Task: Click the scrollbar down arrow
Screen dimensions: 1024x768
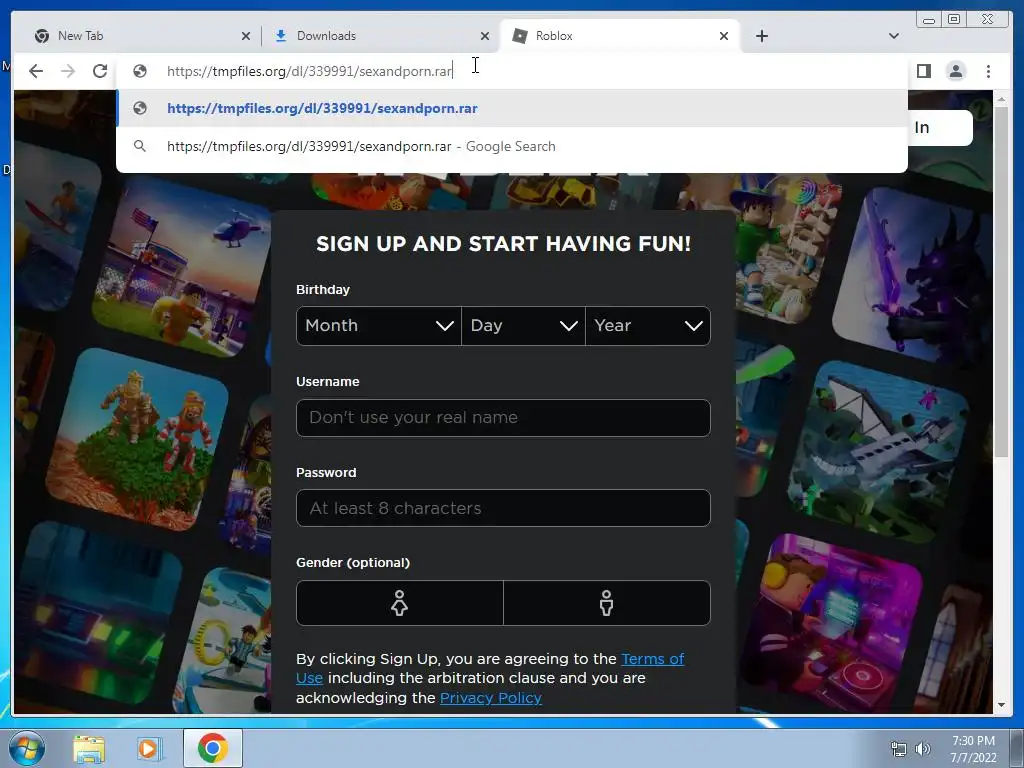Action: point(1000,705)
